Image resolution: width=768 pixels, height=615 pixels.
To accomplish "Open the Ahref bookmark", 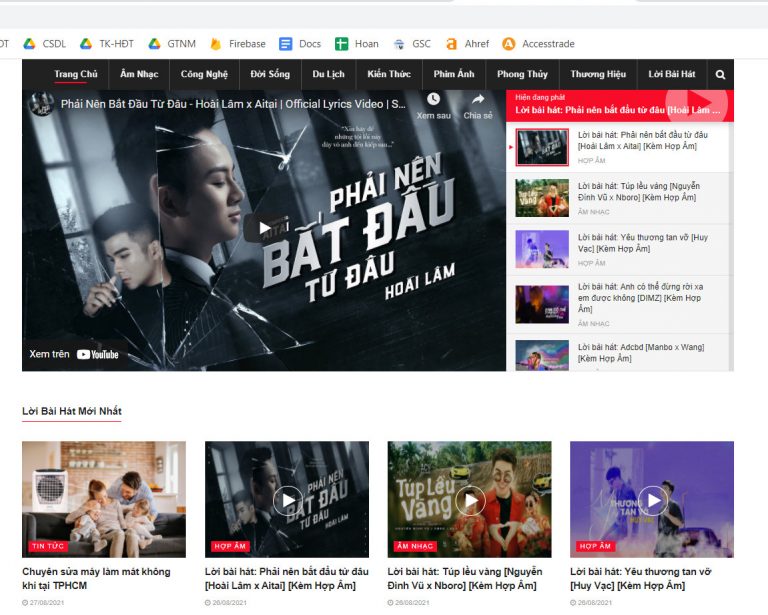I will [x=467, y=44].
